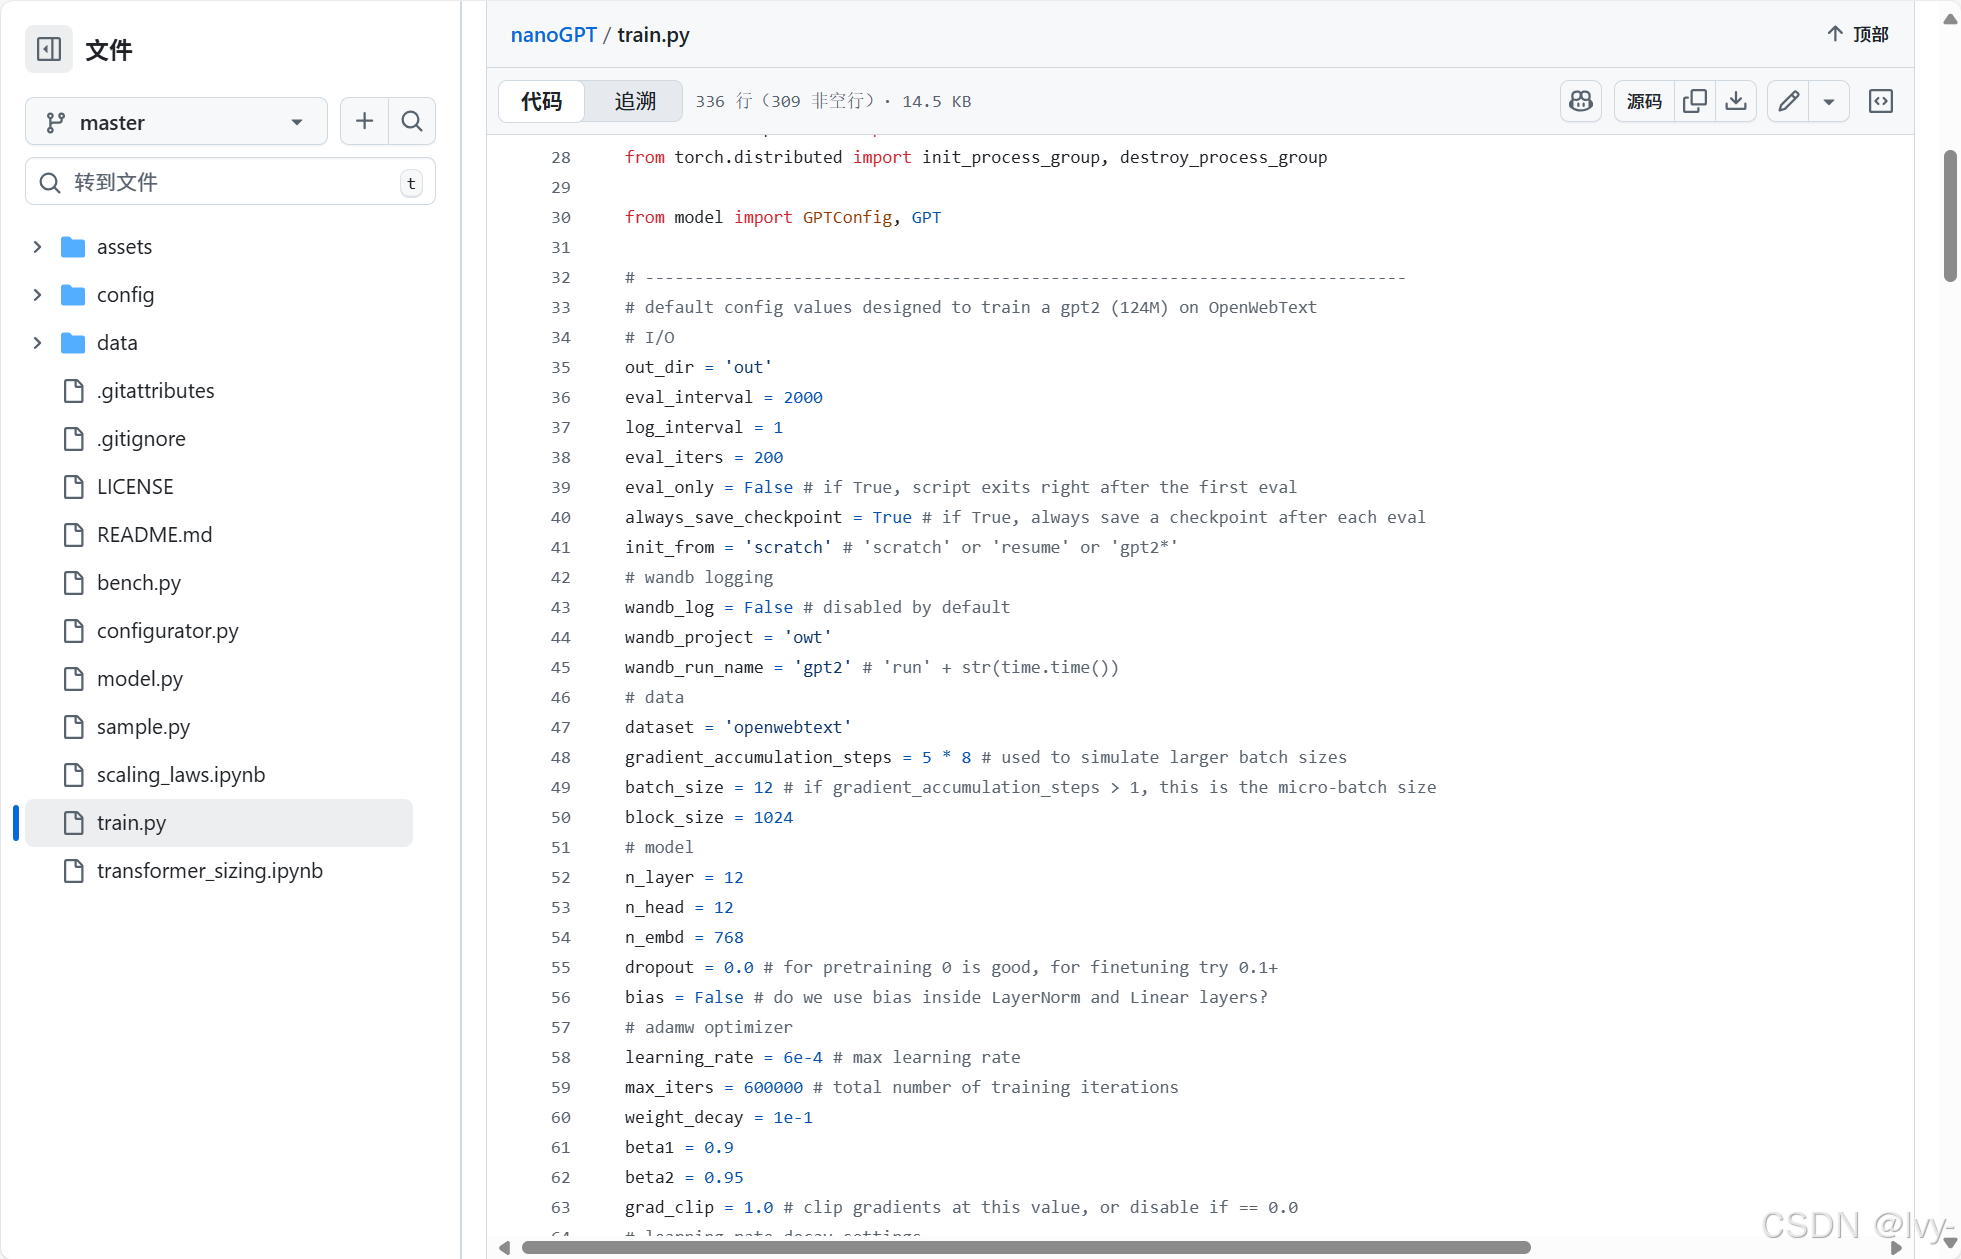
Task: Open edit options dropdown arrow
Action: (1828, 101)
